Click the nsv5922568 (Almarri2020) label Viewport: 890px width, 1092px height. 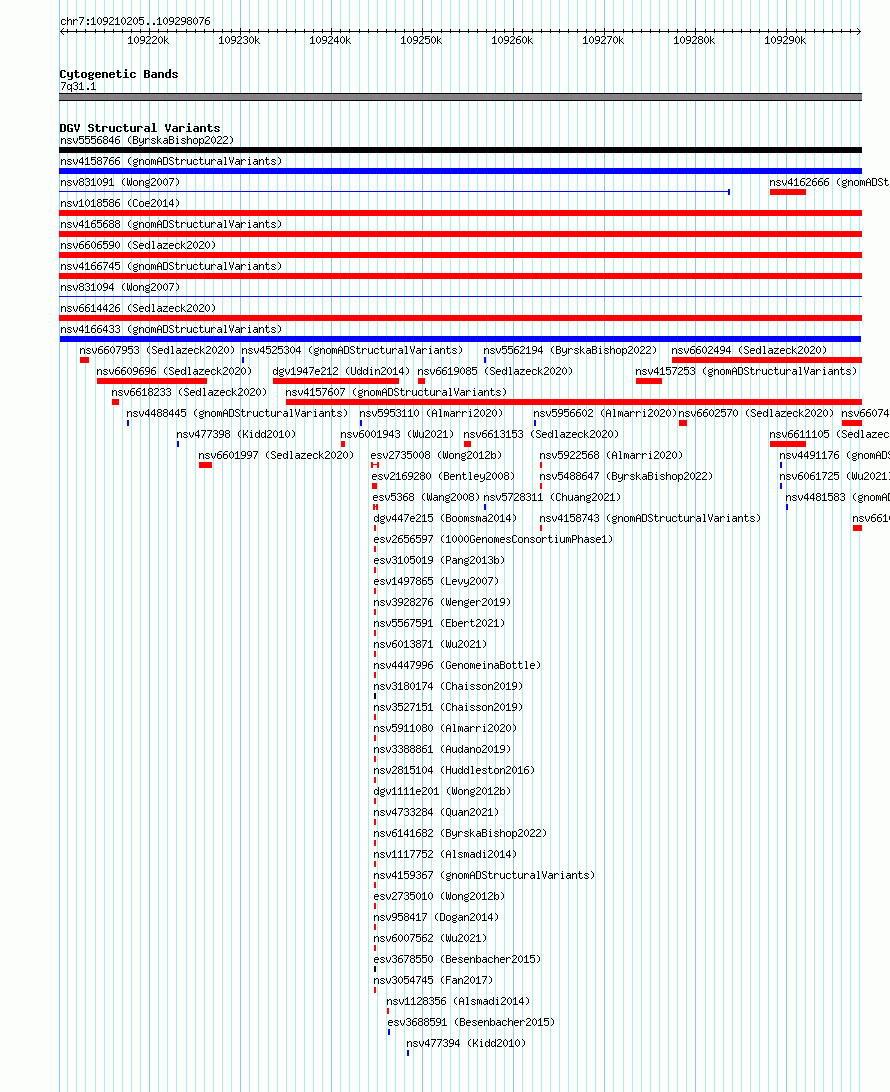coord(611,455)
